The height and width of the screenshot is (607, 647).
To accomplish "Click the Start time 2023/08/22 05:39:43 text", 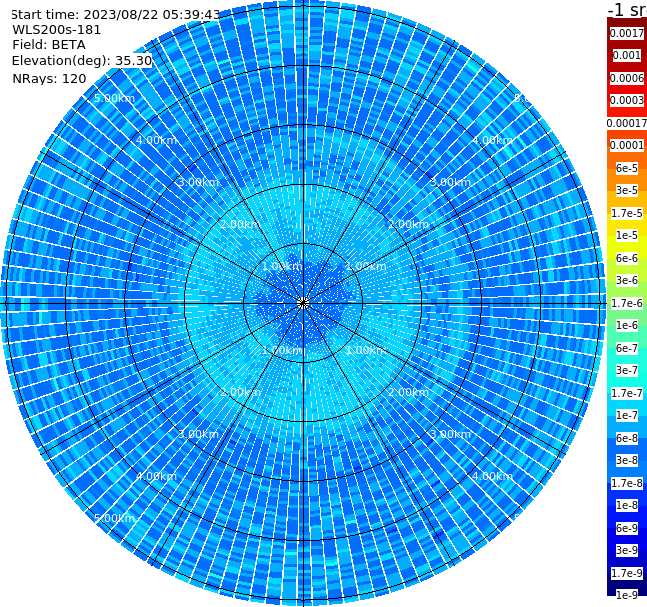I will click(116, 15).
